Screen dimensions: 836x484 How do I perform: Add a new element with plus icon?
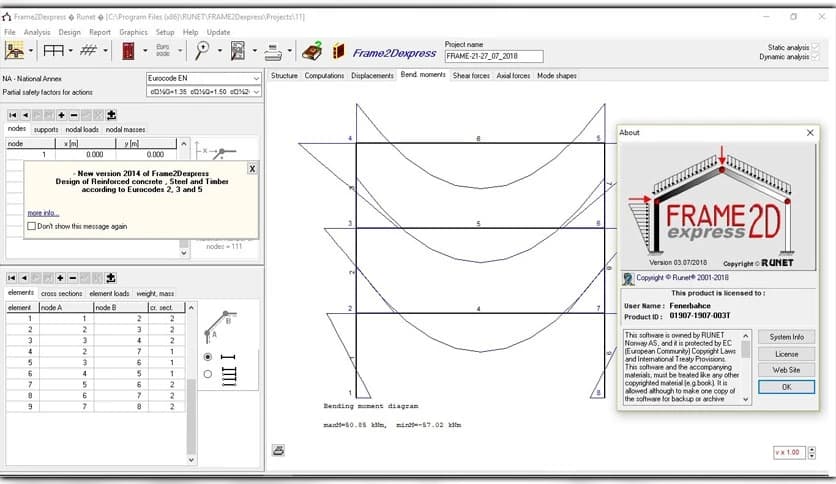(60, 278)
